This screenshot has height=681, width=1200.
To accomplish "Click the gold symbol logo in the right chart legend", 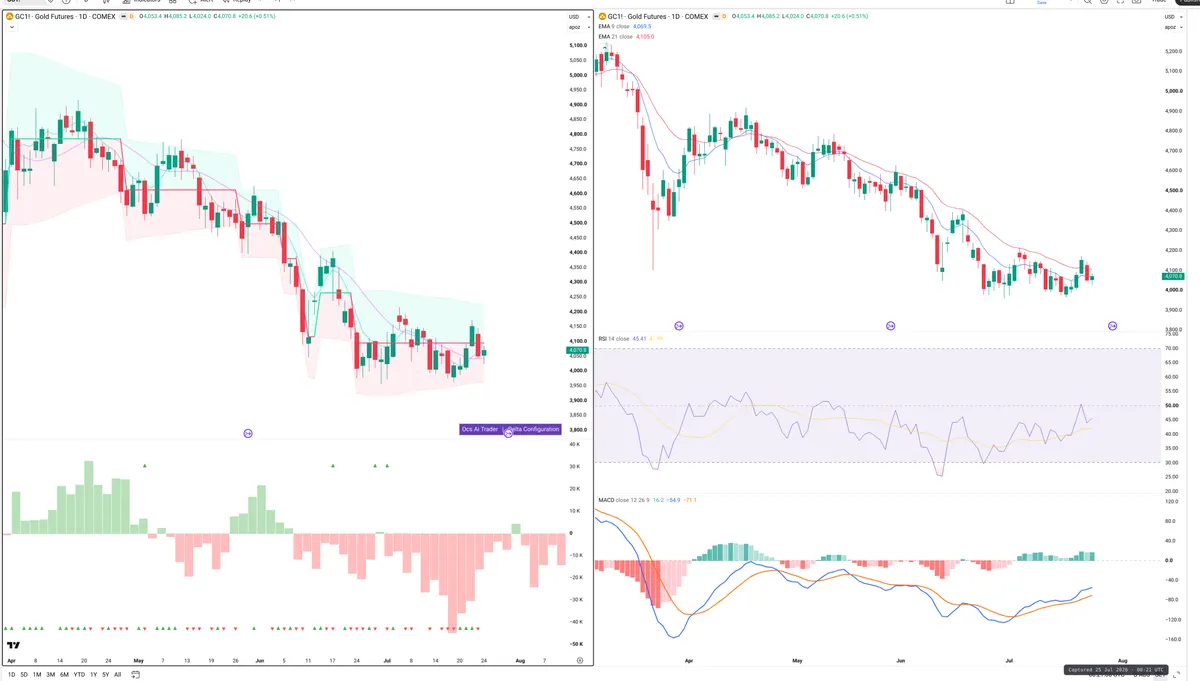I will pos(602,17).
